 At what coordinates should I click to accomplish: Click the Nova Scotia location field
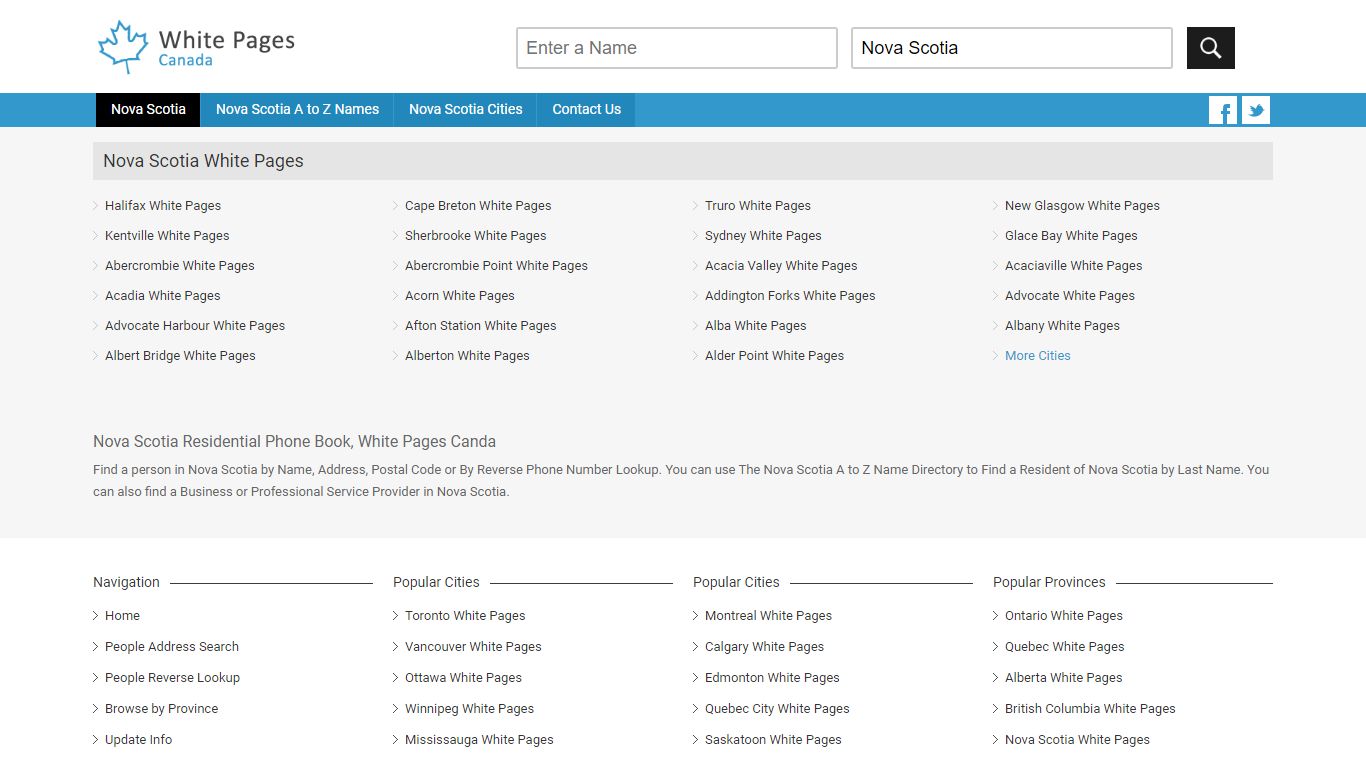[1012, 48]
